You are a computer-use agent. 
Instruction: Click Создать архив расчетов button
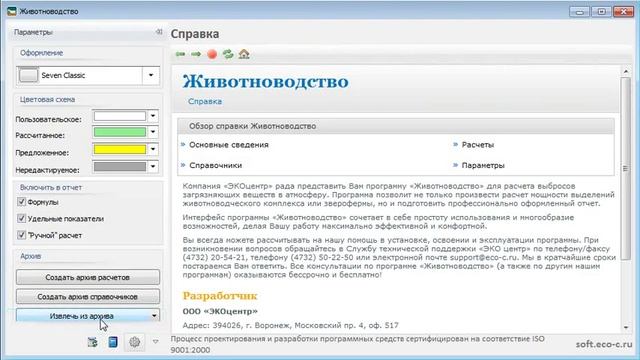pyautogui.click(x=88, y=277)
